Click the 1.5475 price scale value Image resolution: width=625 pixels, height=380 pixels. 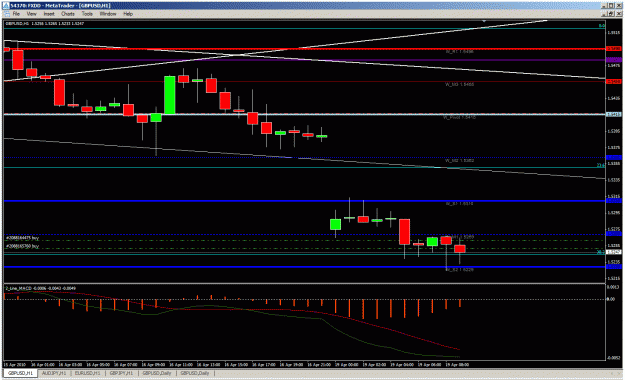pyautogui.click(x=614, y=65)
